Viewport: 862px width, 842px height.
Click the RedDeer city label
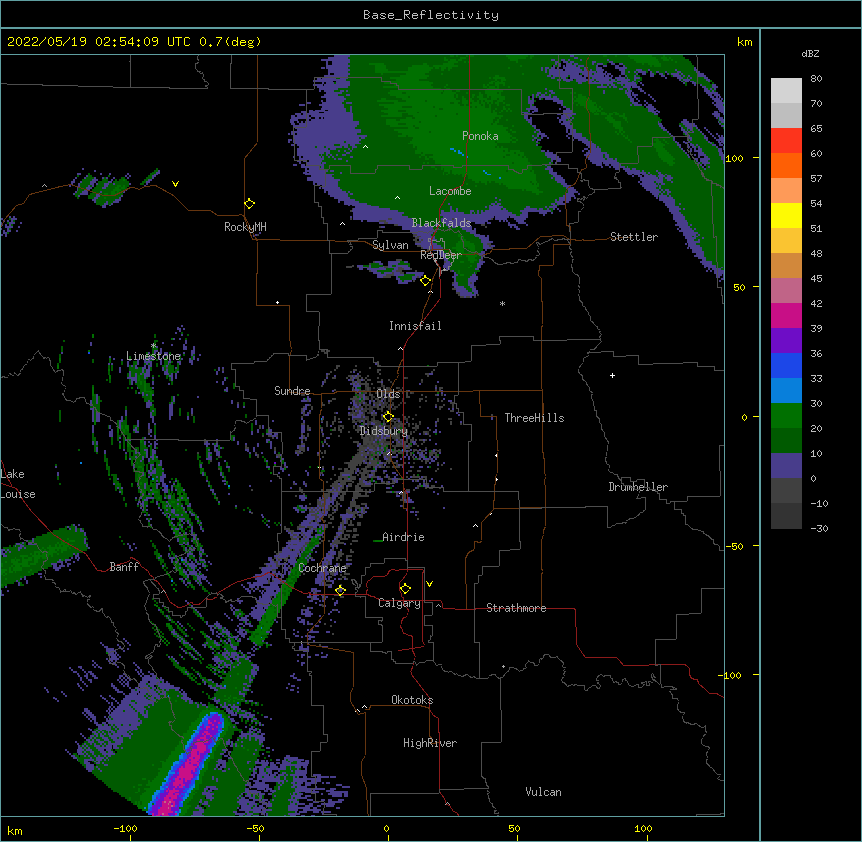(x=440, y=254)
